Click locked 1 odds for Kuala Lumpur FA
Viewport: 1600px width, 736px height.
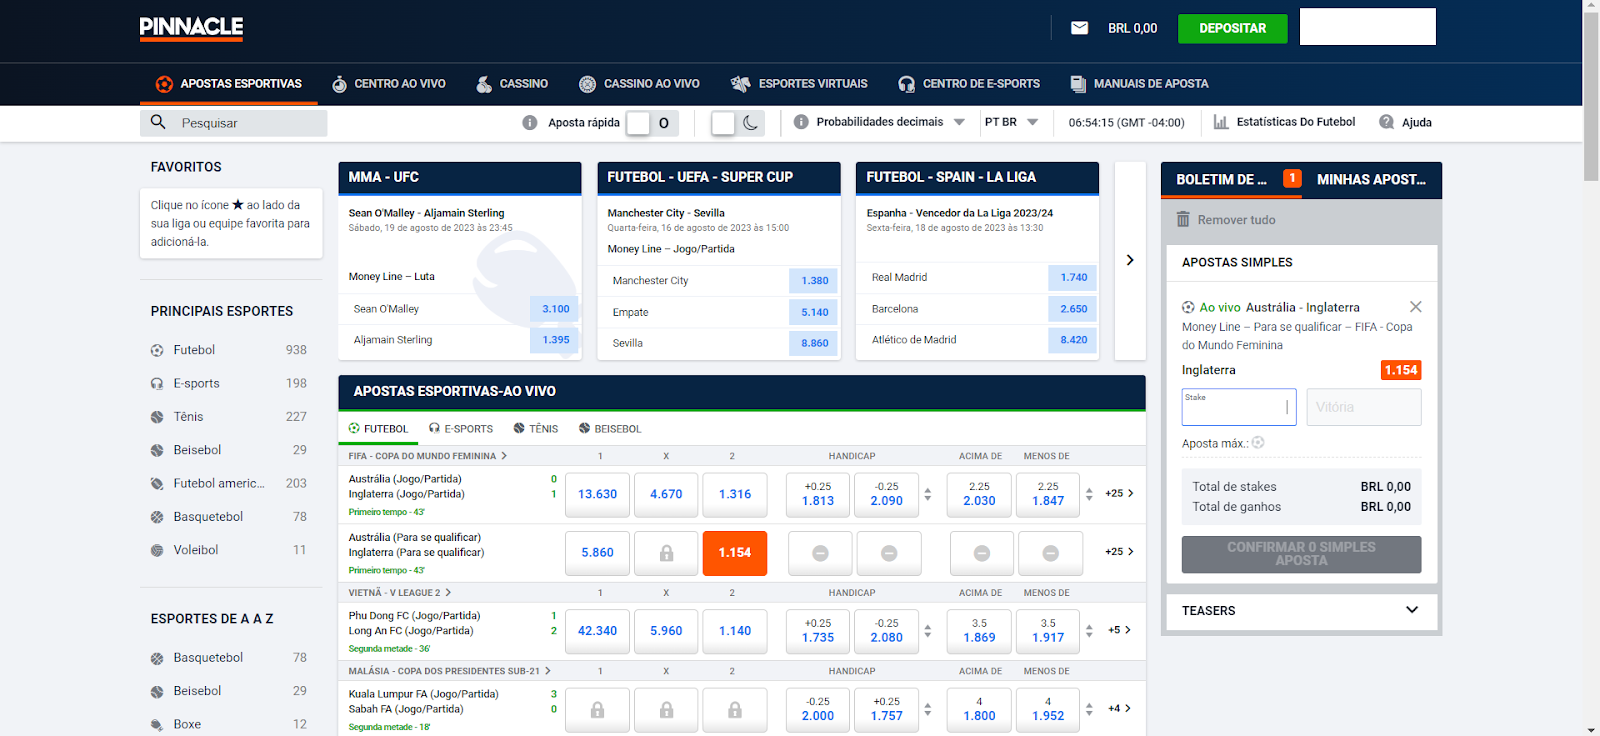tap(597, 710)
